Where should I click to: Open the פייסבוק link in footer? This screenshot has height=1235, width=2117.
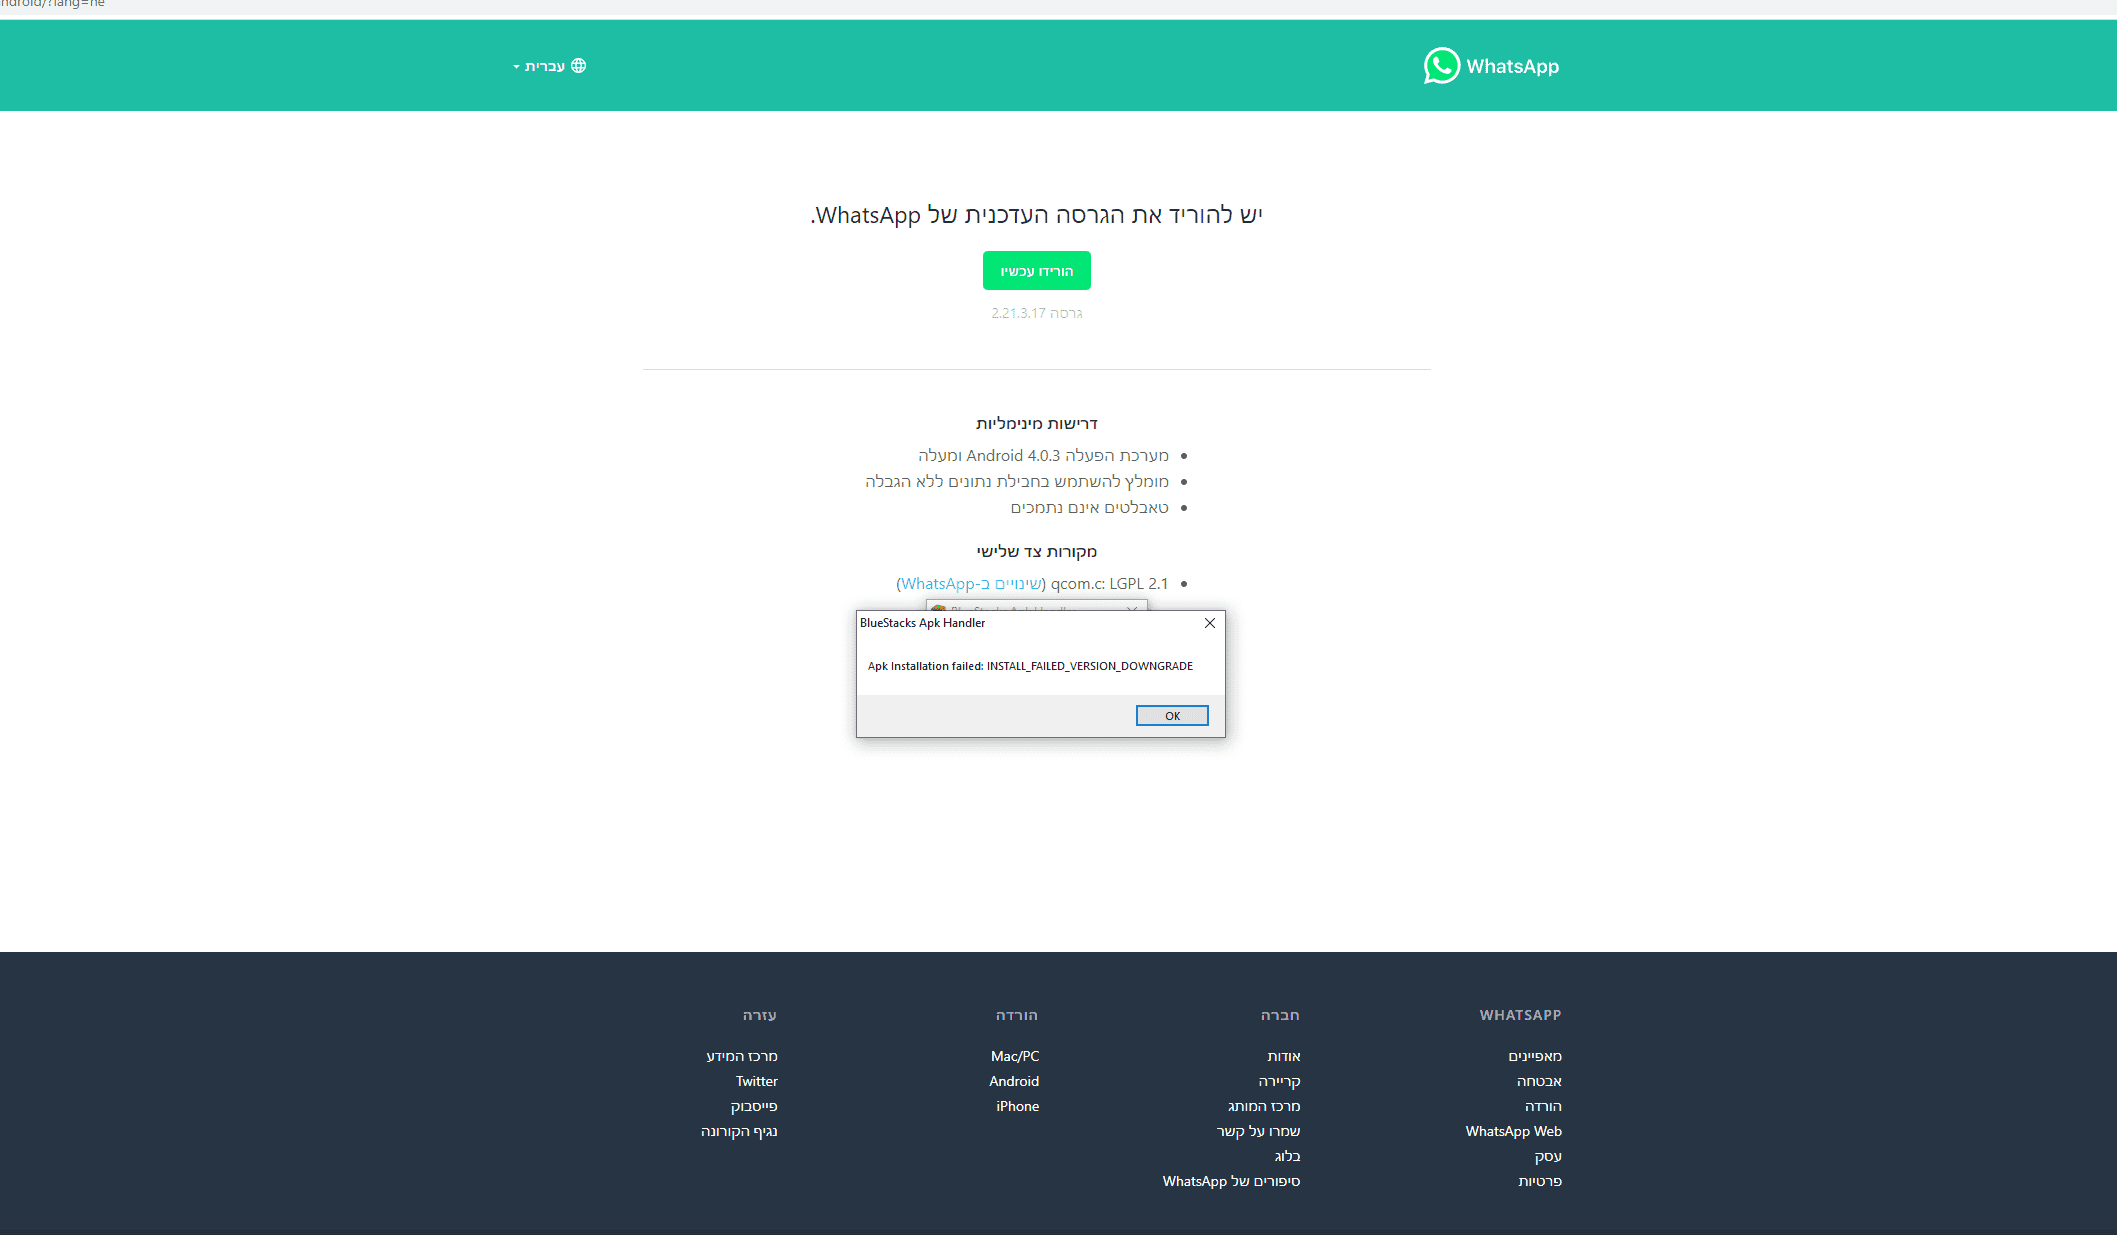coord(753,1106)
